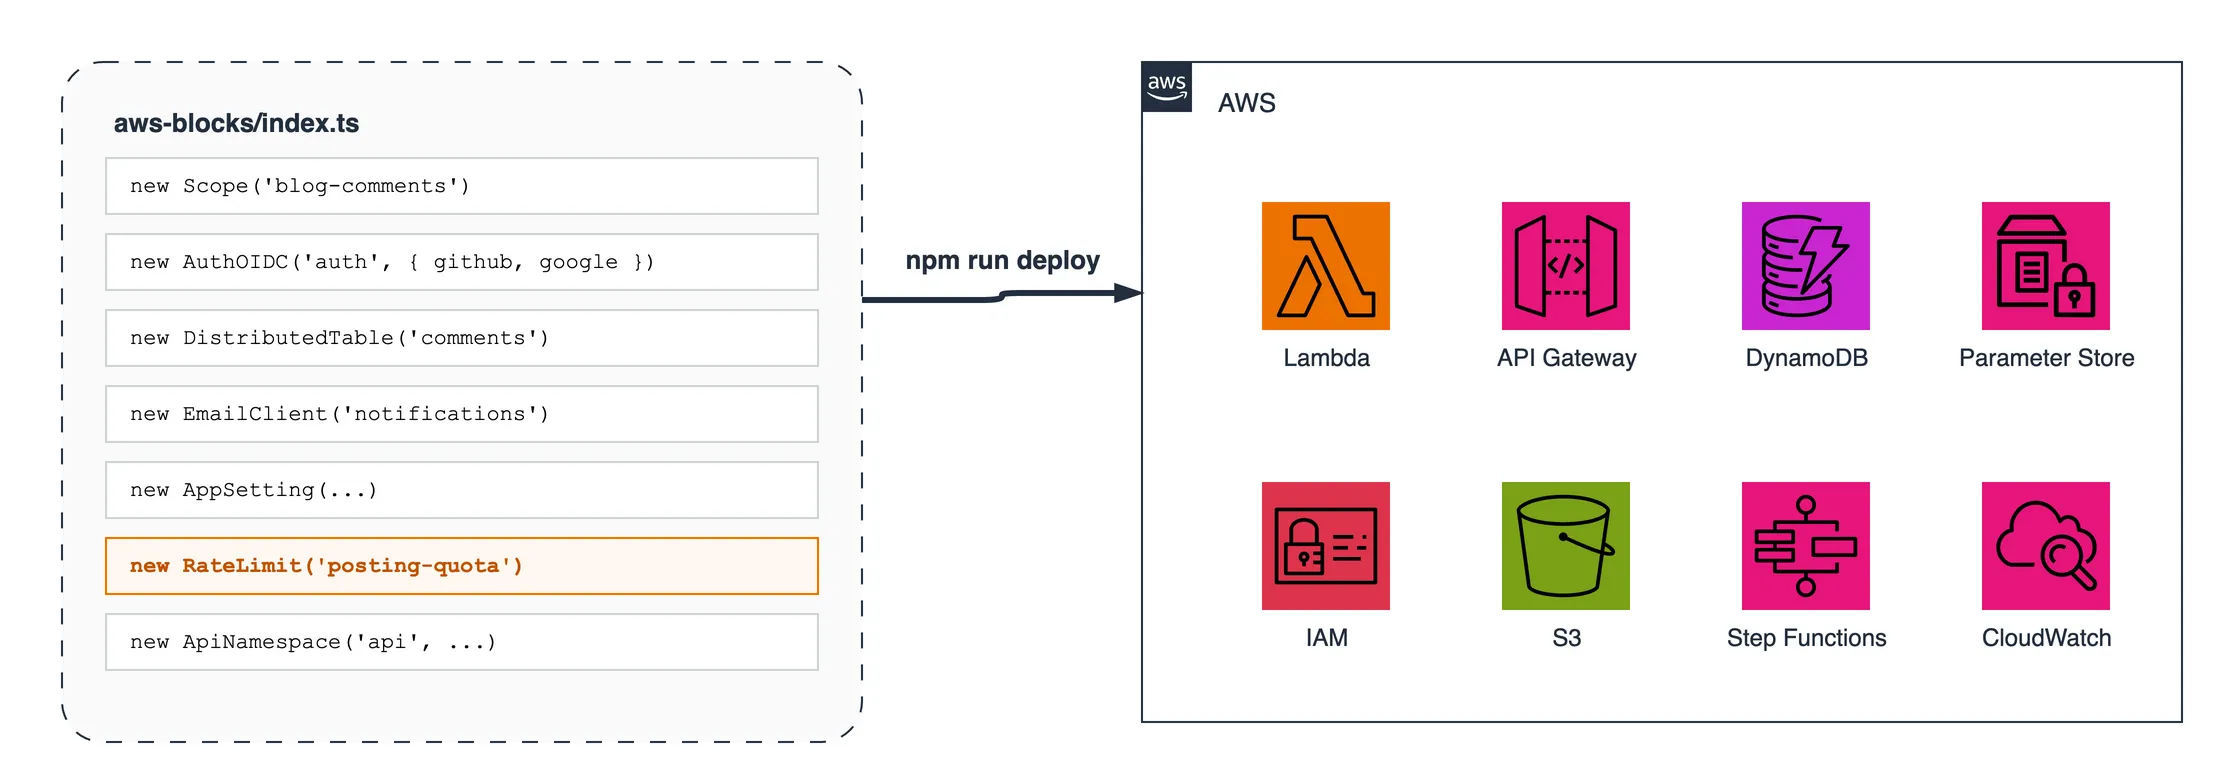The height and width of the screenshot is (775, 2215).
Task: Click the highlighted RateLimit('posting-quota') block
Action: point(462,566)
